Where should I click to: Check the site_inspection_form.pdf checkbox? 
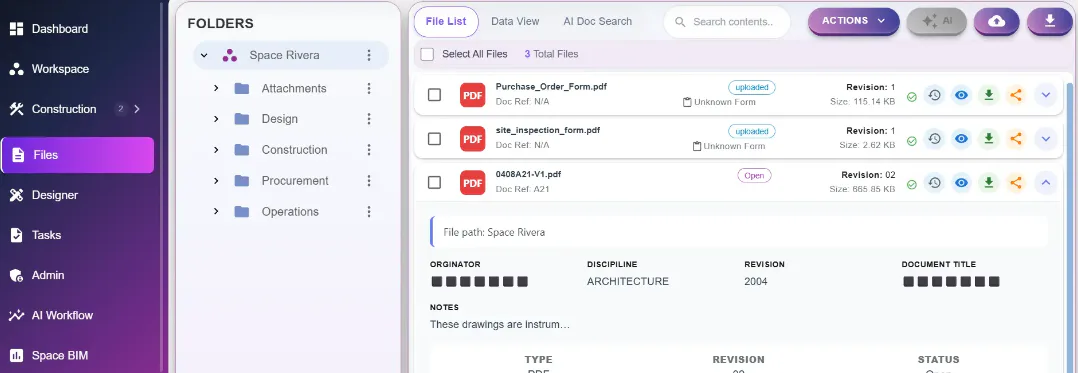point(434,139)
